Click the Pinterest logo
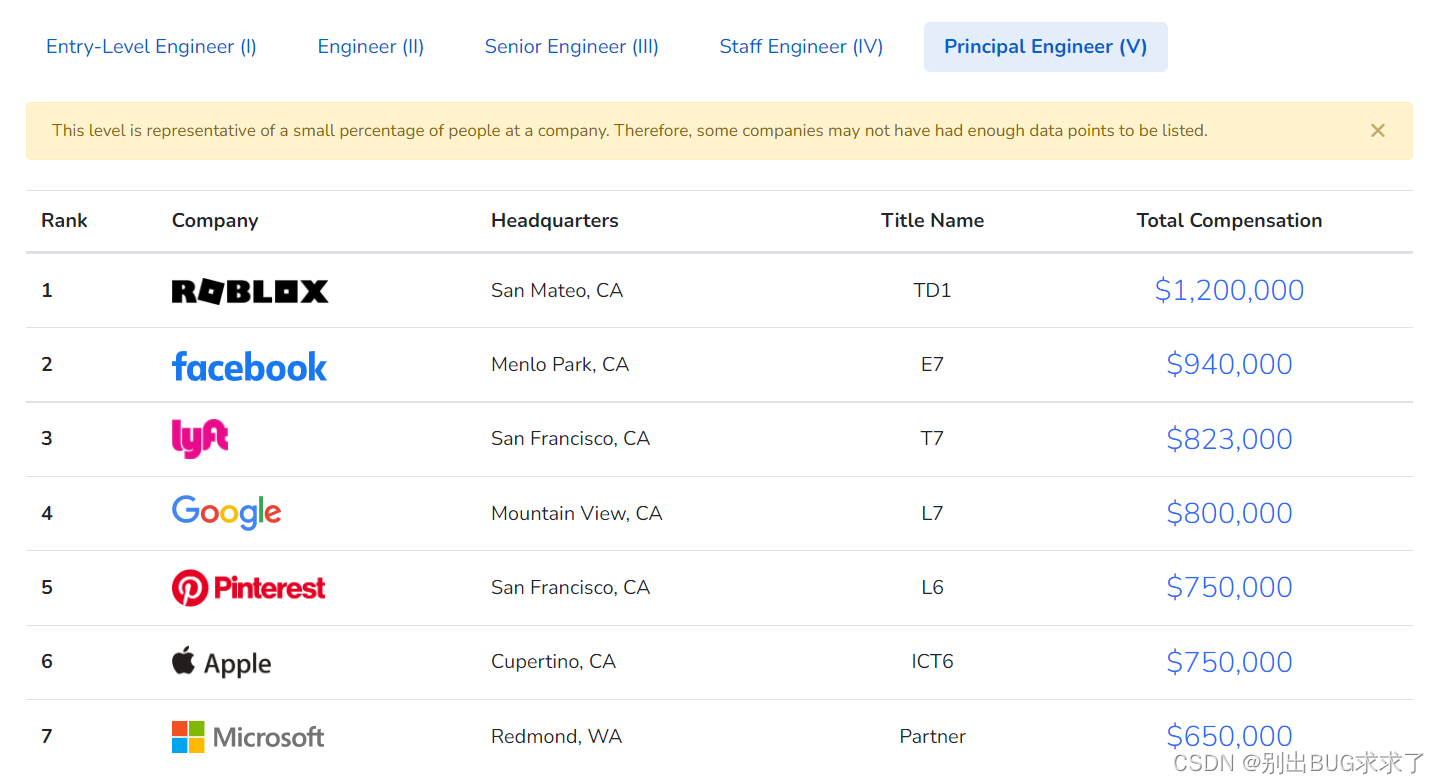The width and height of the screenshot is (1439, 784). 249,588
